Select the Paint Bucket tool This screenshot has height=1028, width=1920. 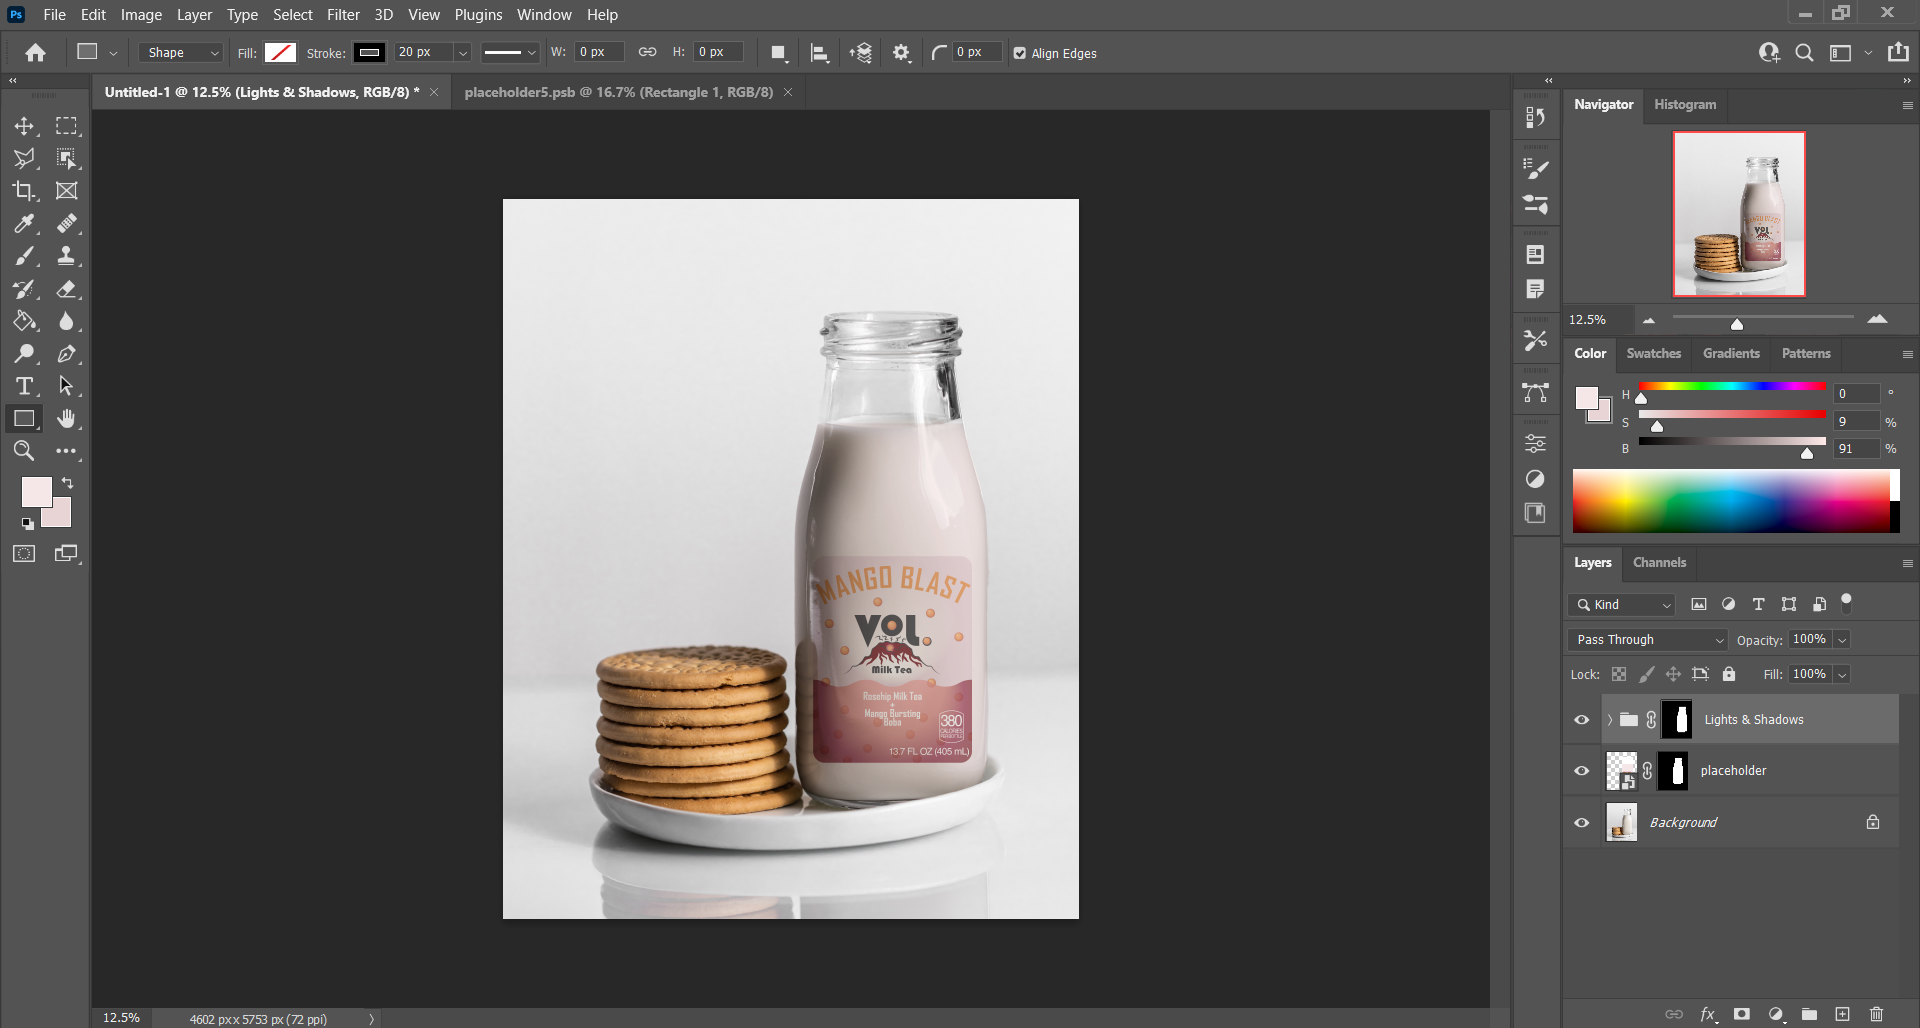24,321
